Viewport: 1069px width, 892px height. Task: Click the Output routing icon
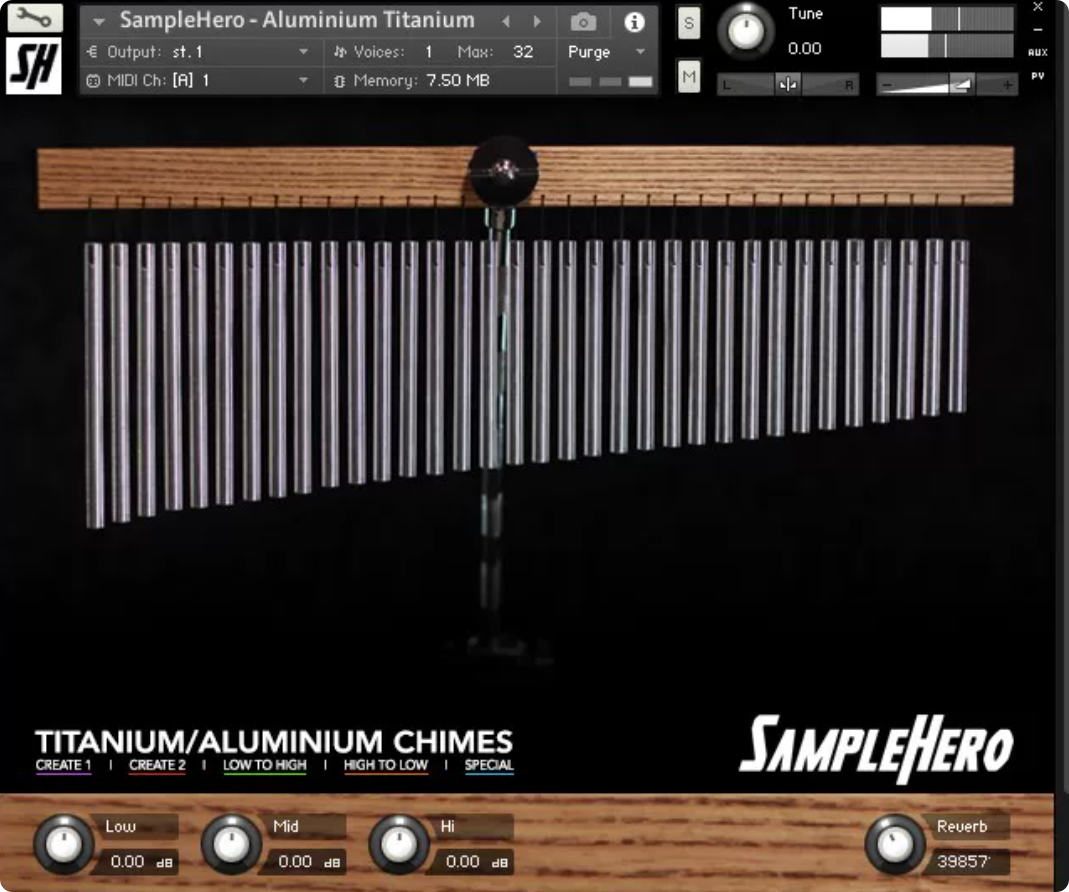[93, 52]
